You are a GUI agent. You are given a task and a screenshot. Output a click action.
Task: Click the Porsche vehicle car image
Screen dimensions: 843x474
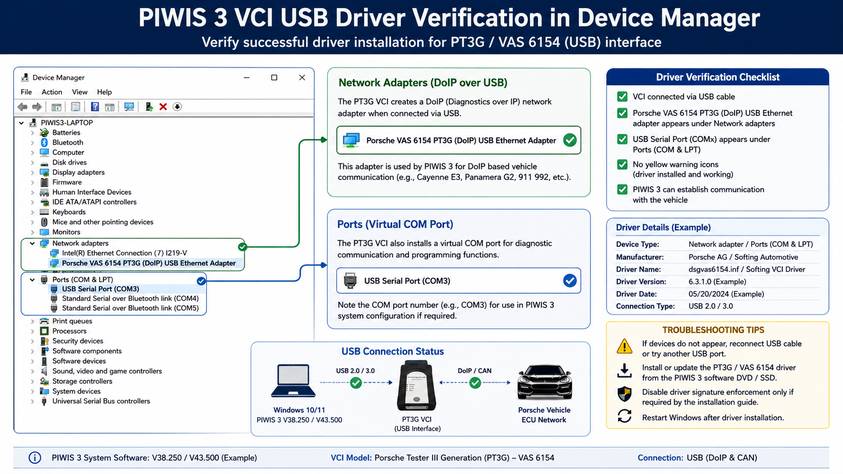(x=544, y=382)
